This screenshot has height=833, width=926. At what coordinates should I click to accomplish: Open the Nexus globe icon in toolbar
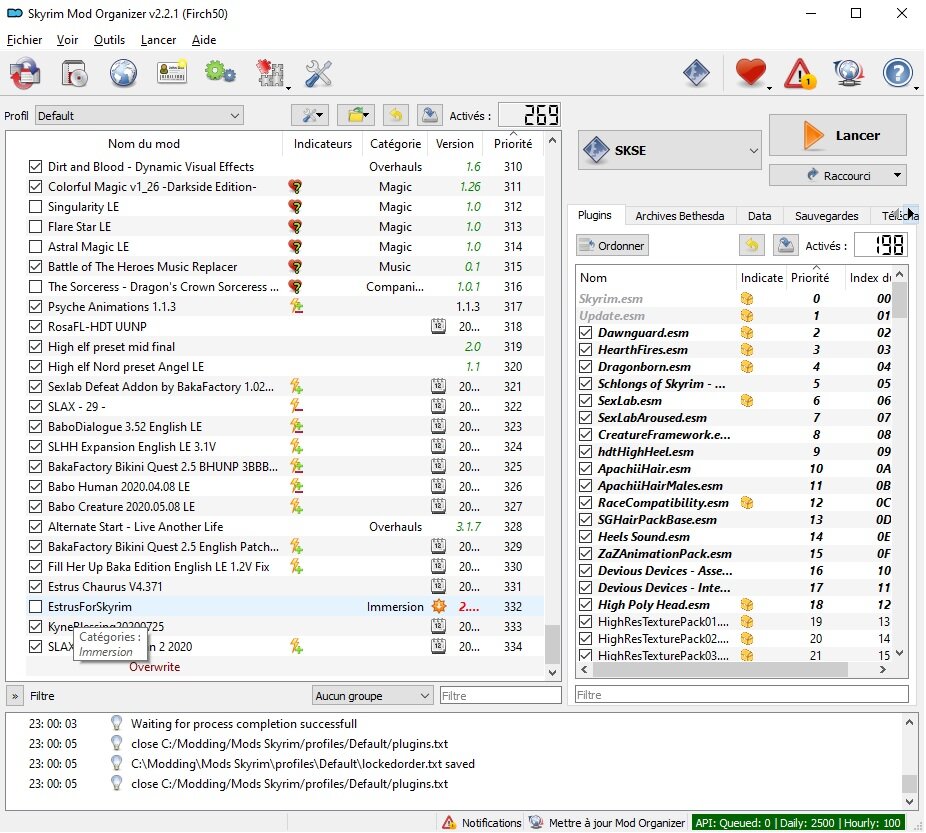(123, 74)
